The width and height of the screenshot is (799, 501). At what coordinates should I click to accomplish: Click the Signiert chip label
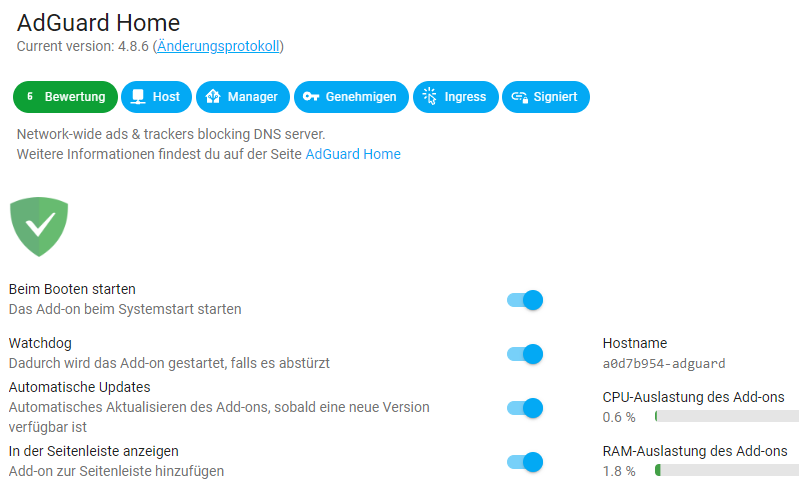point(555,97)
